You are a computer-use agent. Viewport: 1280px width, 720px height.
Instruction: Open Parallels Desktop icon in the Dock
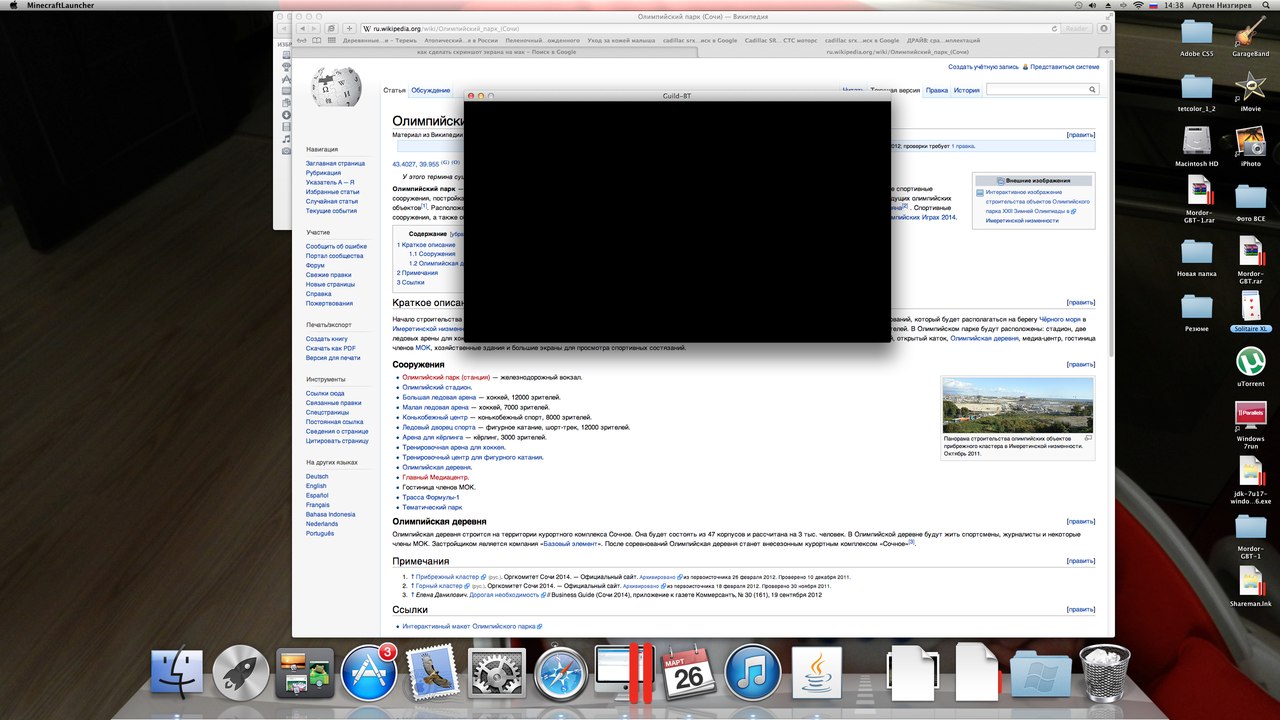(x=625, y=672)
